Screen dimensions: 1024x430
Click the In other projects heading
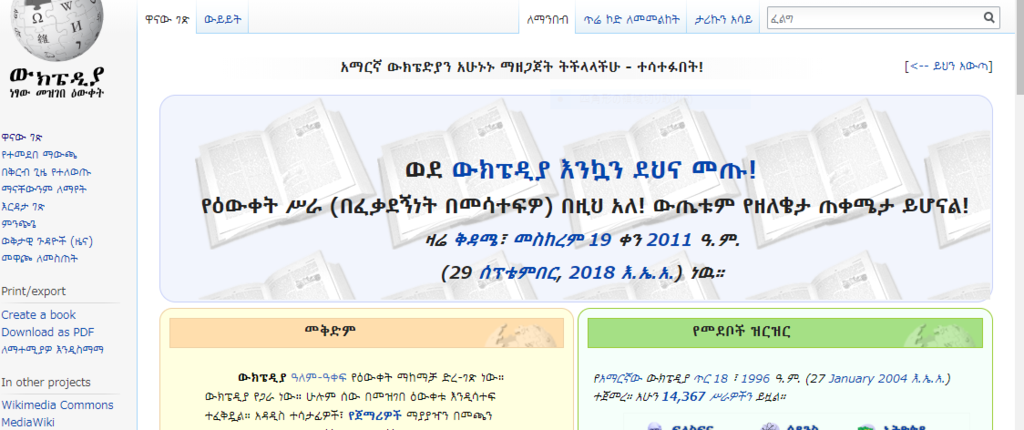(x=46, y=382)
